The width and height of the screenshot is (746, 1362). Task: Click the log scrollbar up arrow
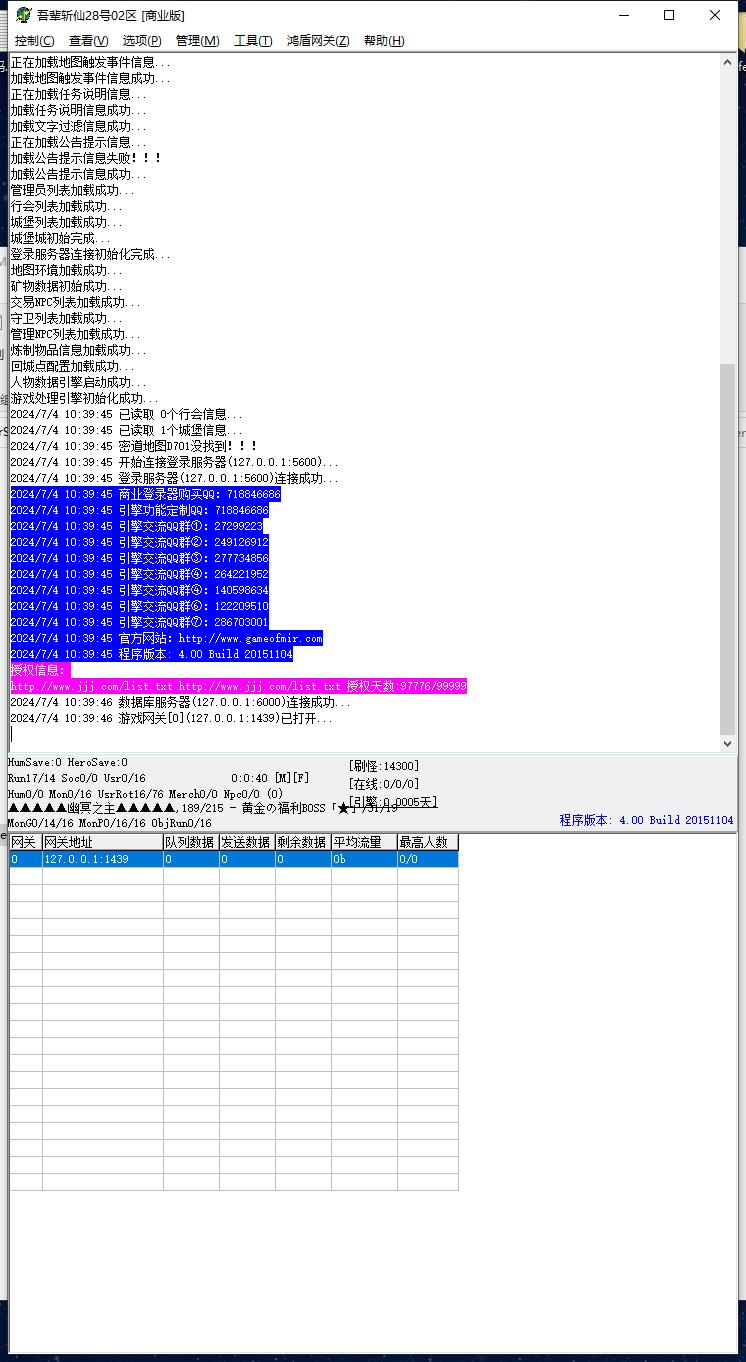[x=727, y=62]
